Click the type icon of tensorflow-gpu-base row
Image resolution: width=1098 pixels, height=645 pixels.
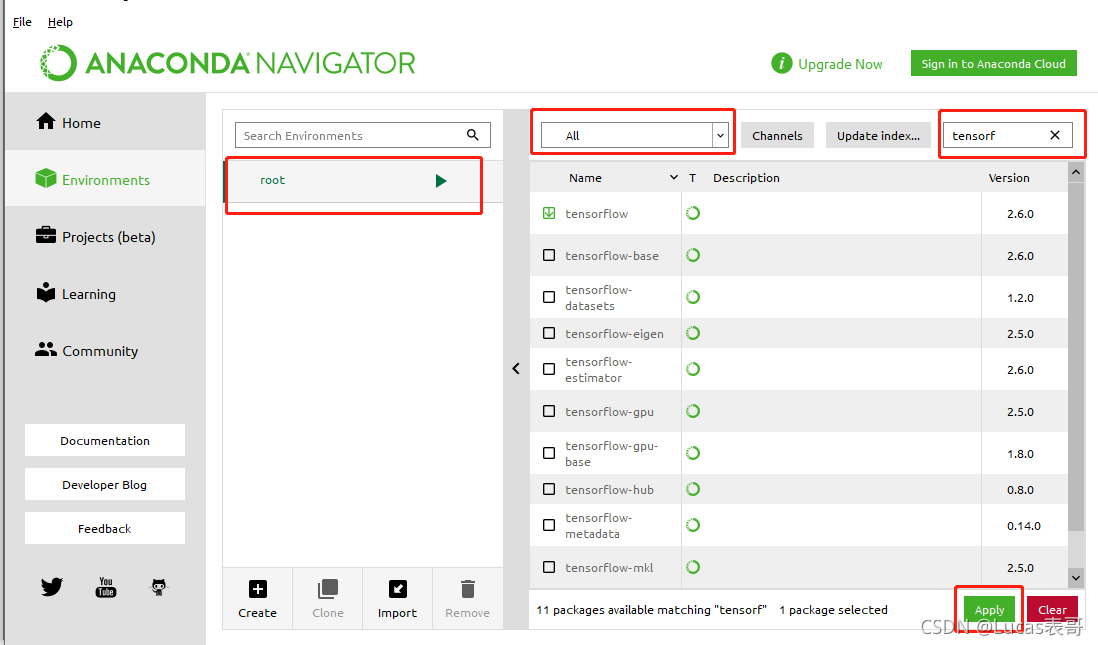click(693, 453)
